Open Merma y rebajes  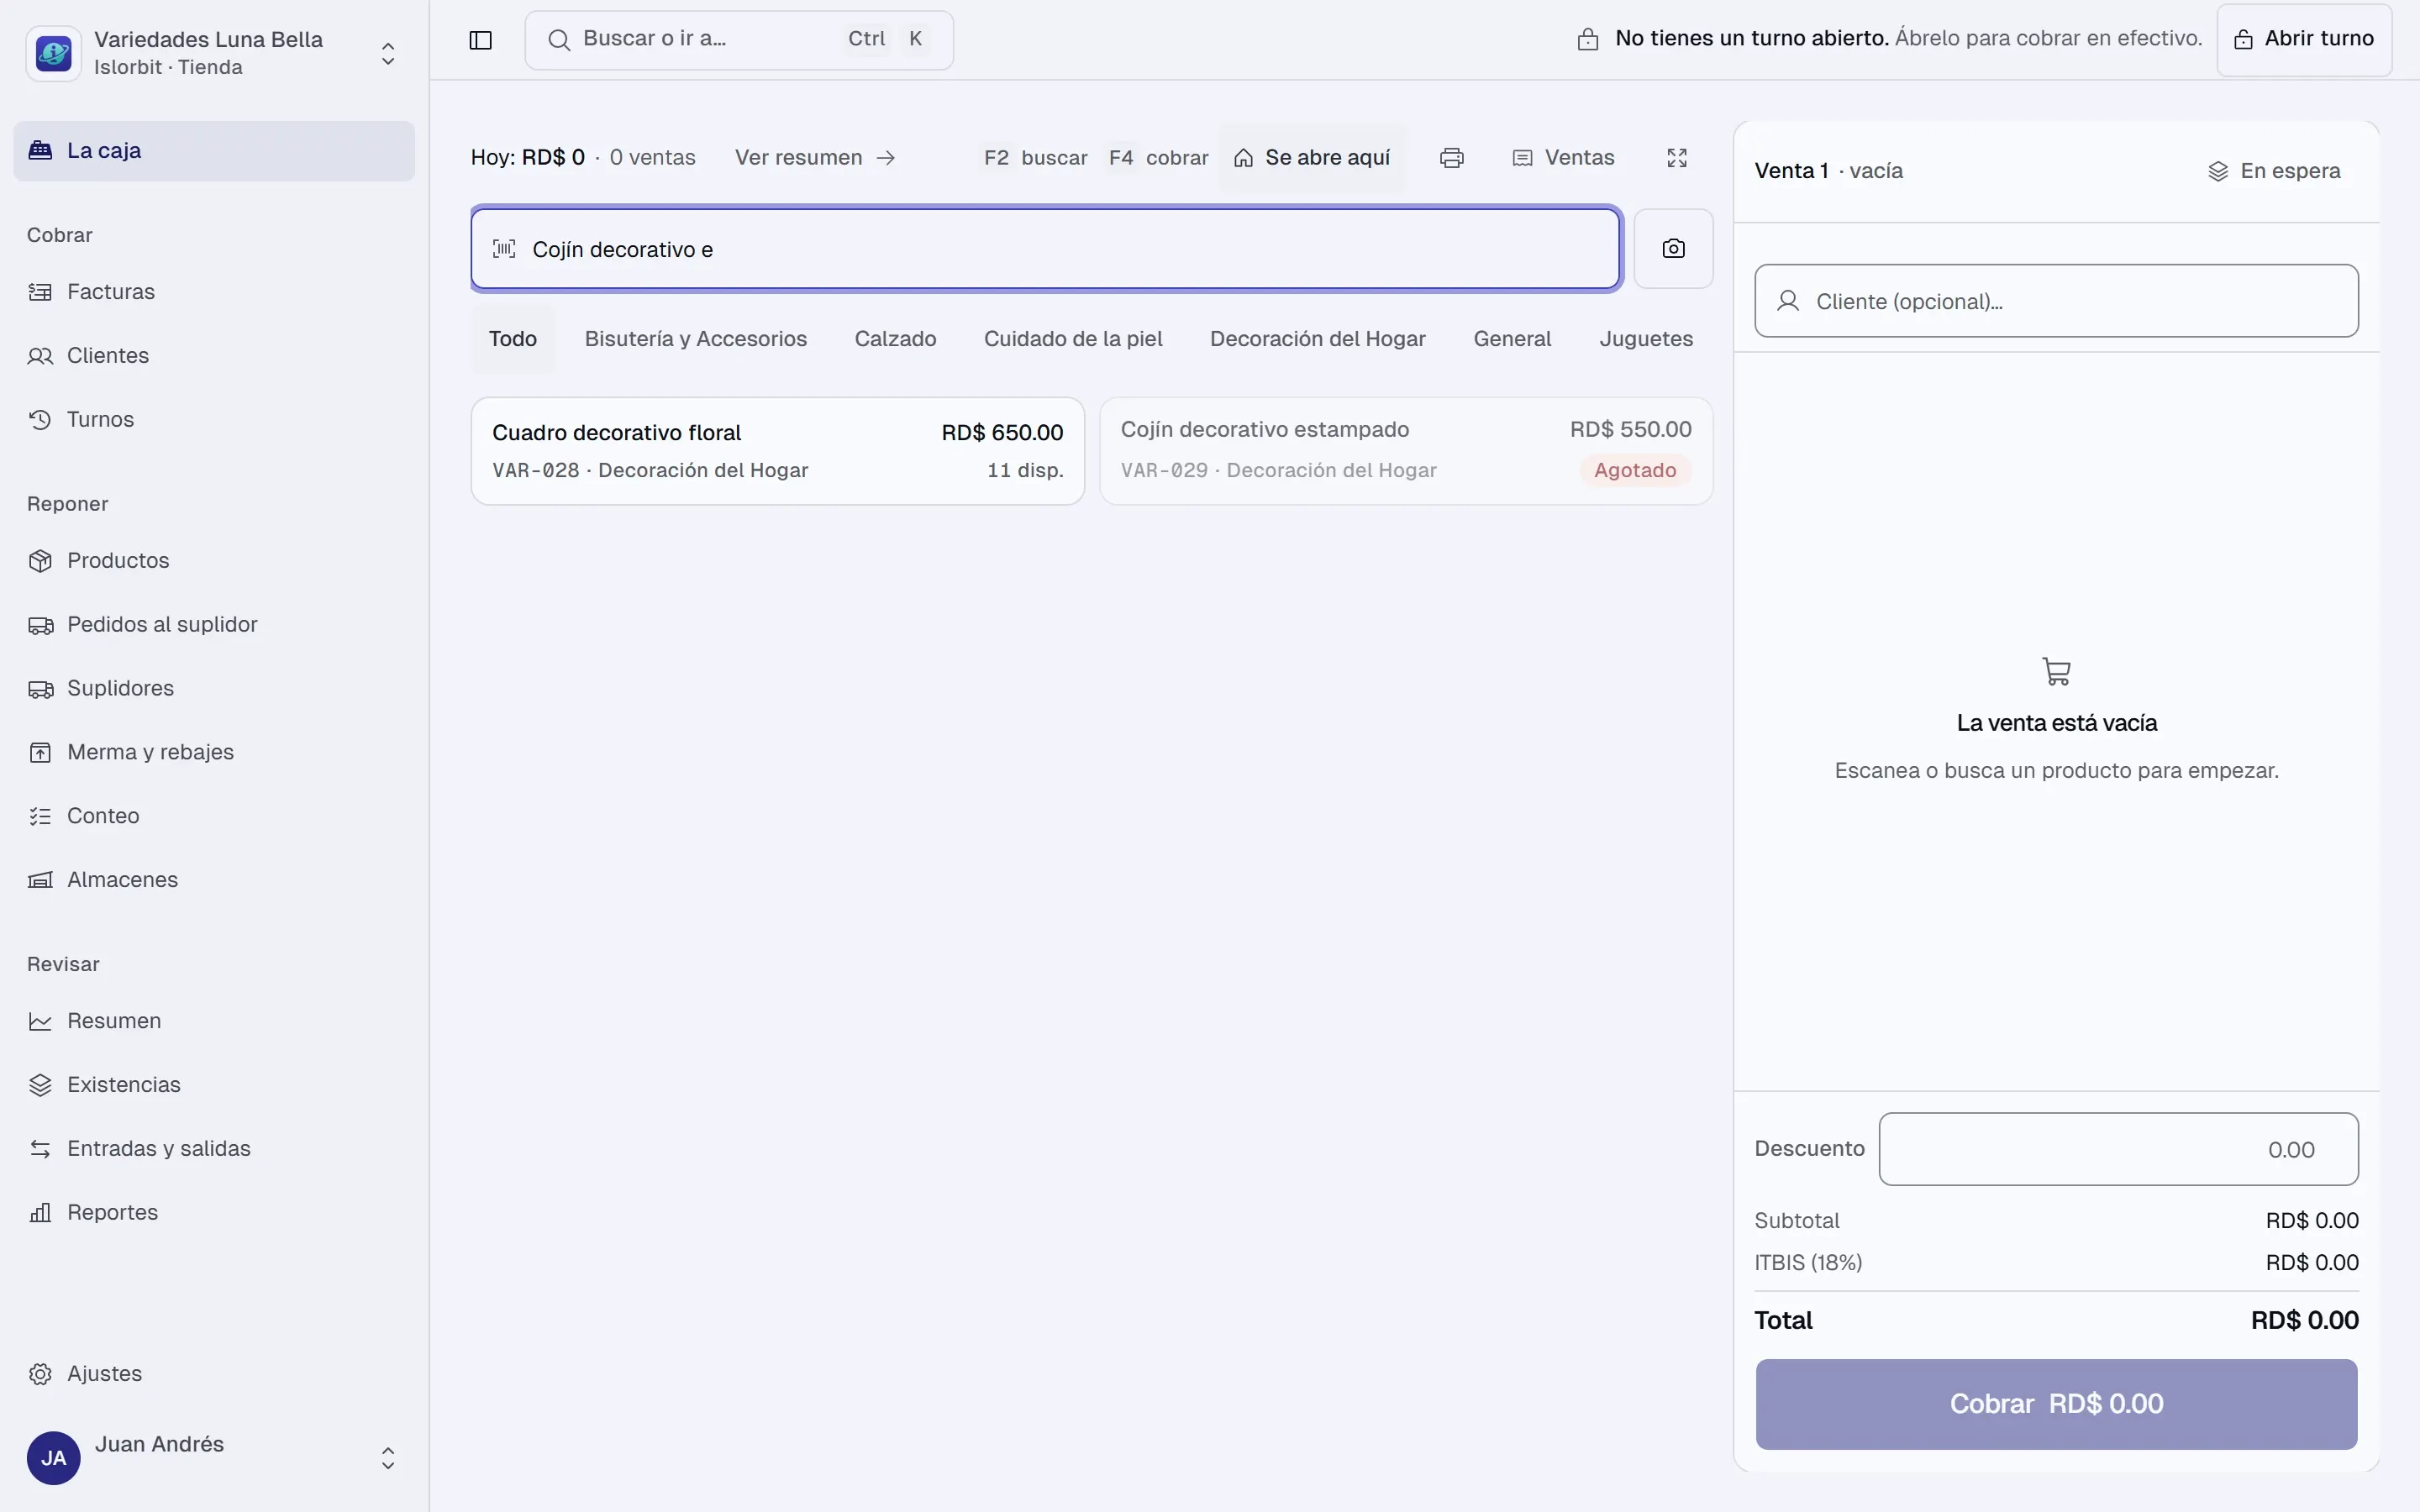pyautogui.click(x=214, y=753)
